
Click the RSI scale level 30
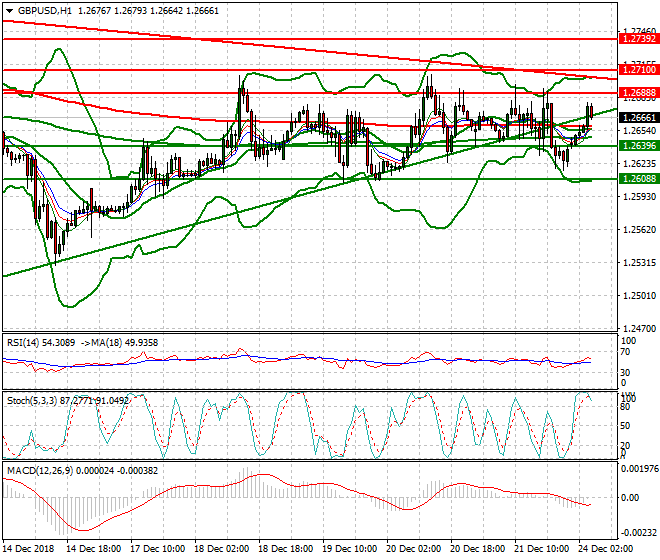coord(626,373)
